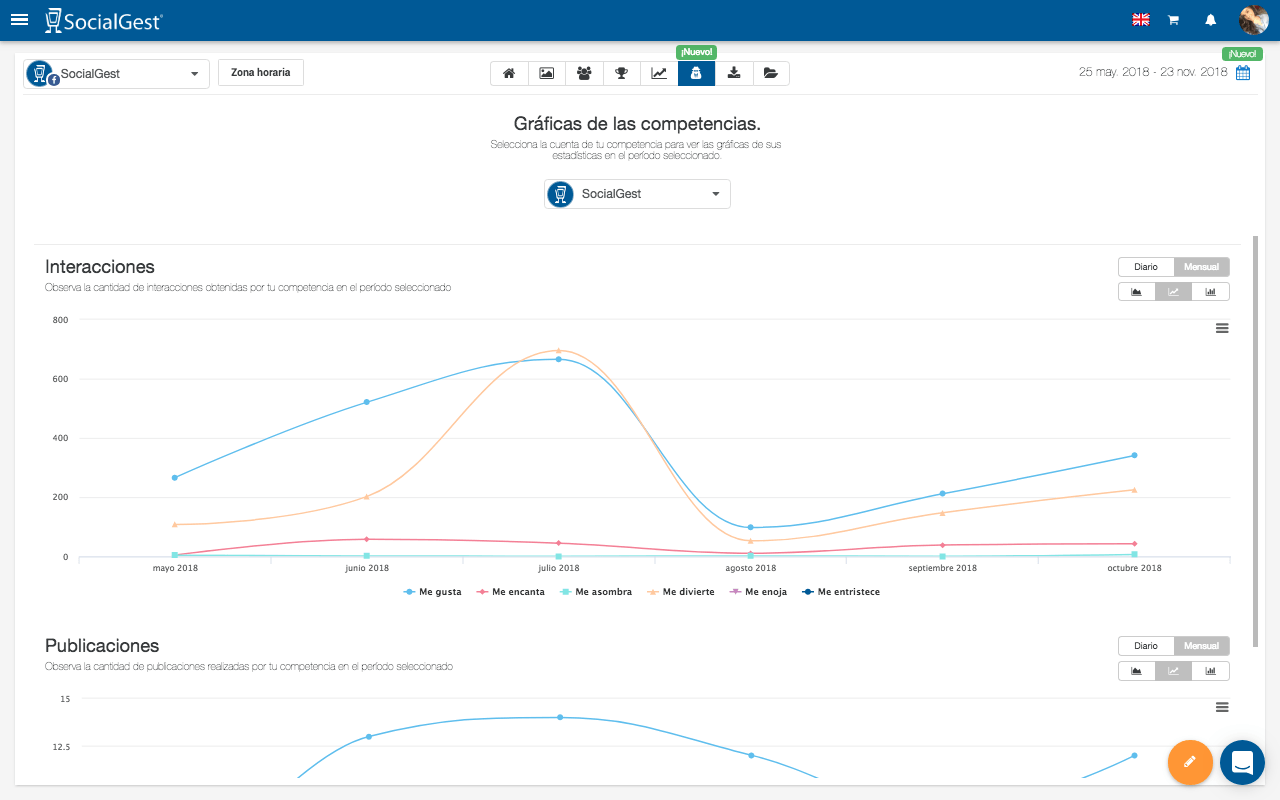Screen dimensions: 1280x800
Task: Open the shopping cart icon
Action: 1174,20
